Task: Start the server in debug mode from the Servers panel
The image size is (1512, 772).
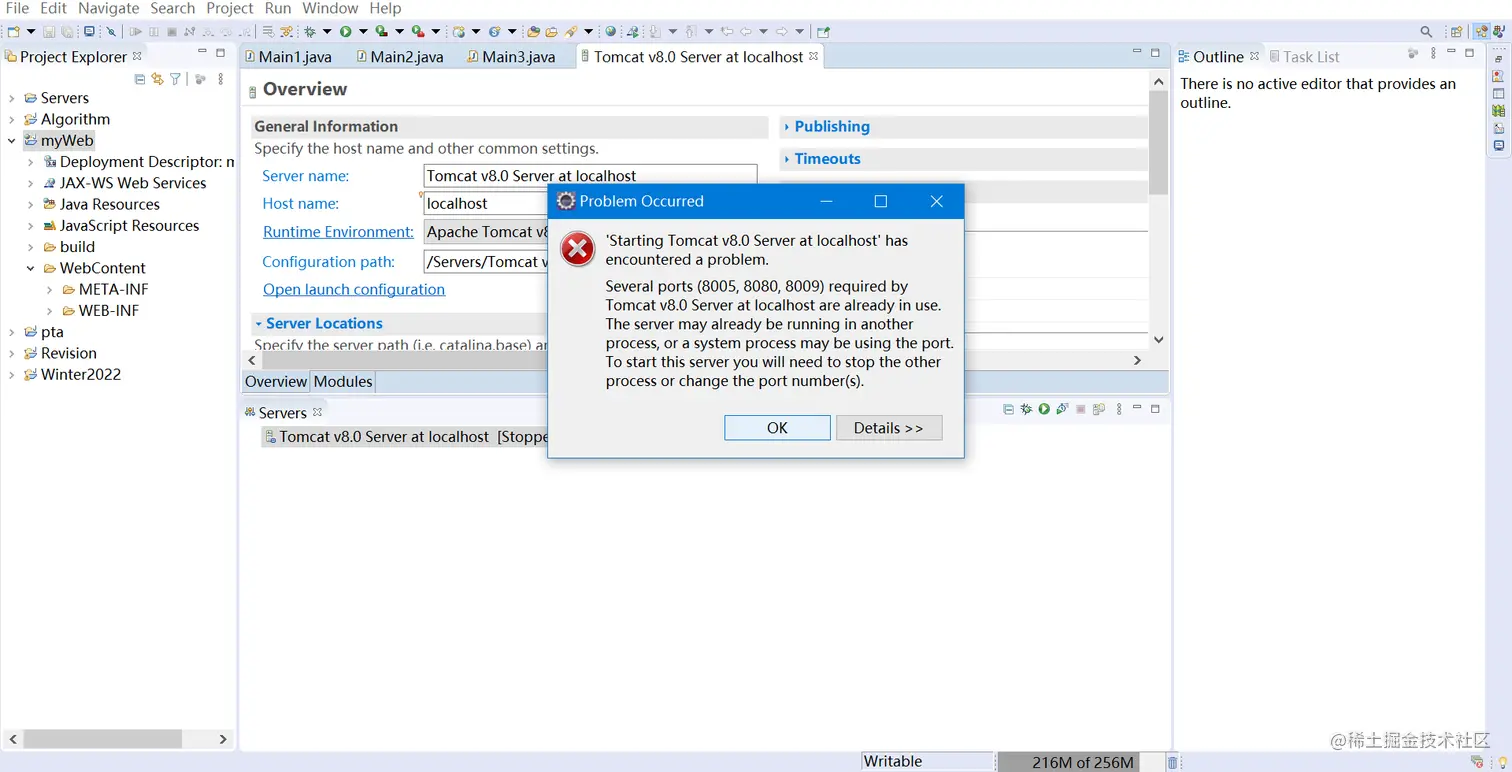Action: pos(1026,409)
